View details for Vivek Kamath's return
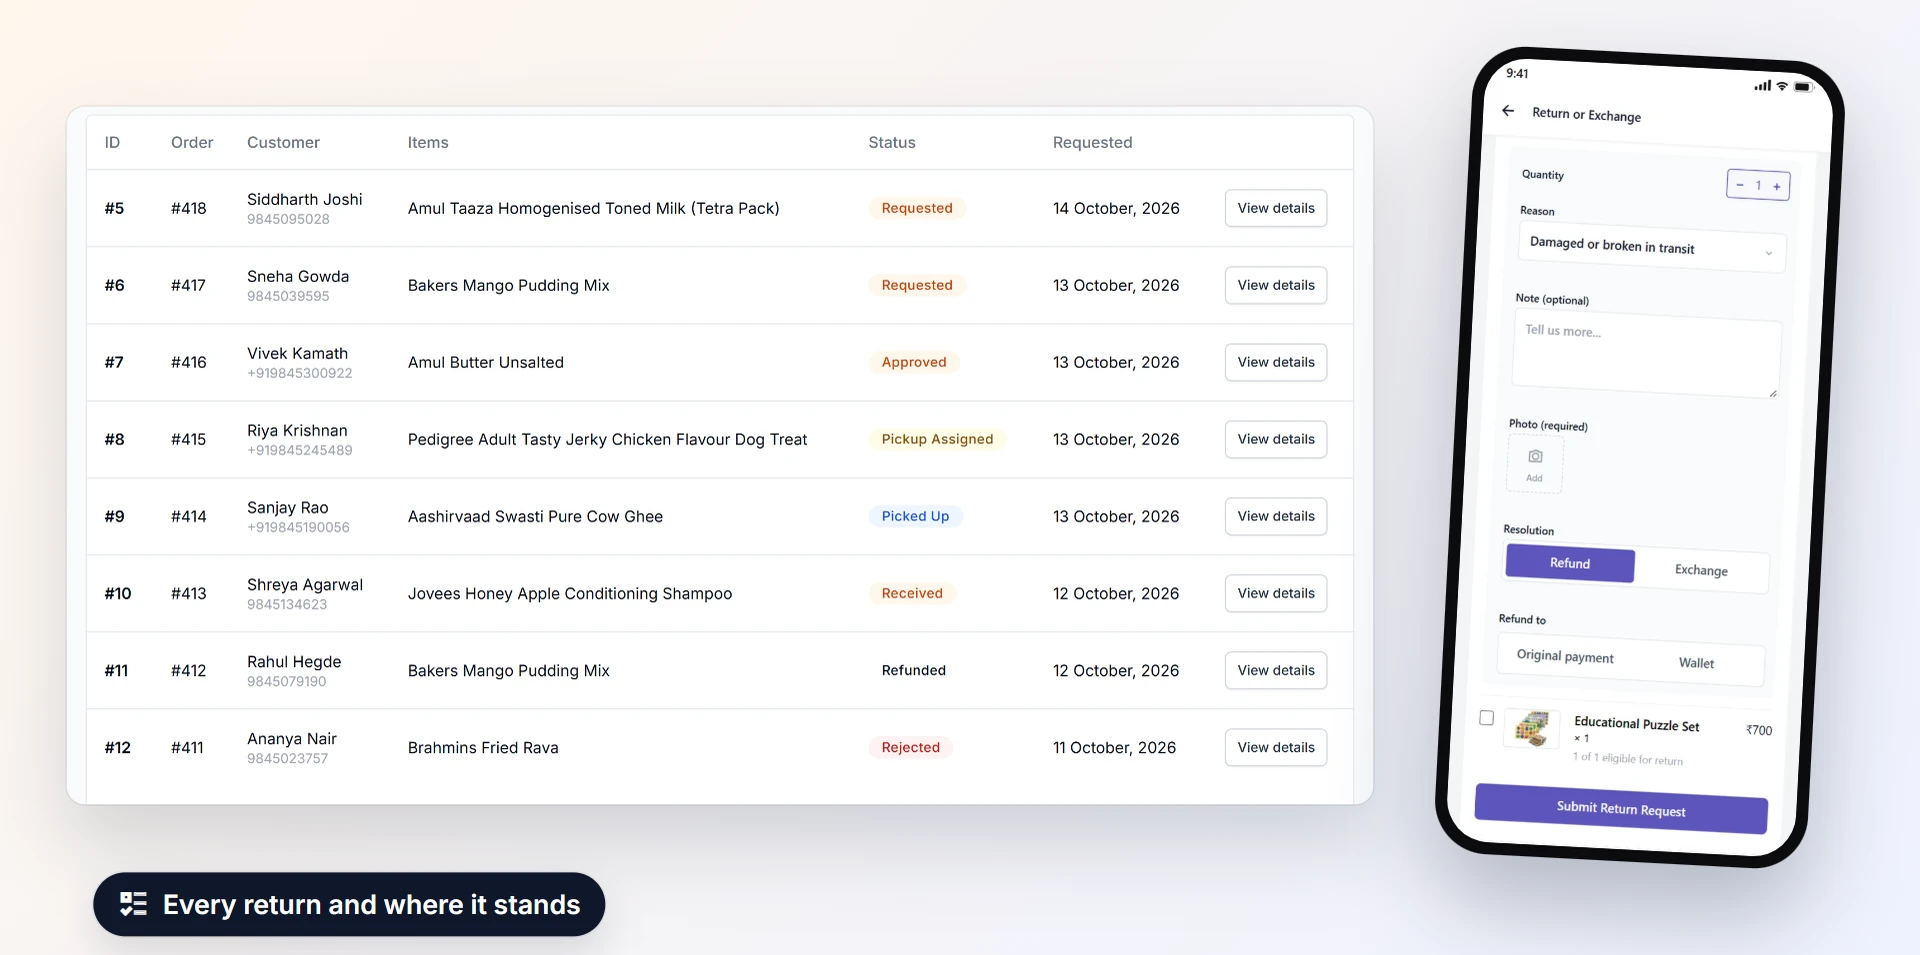 pos(1276,362)
